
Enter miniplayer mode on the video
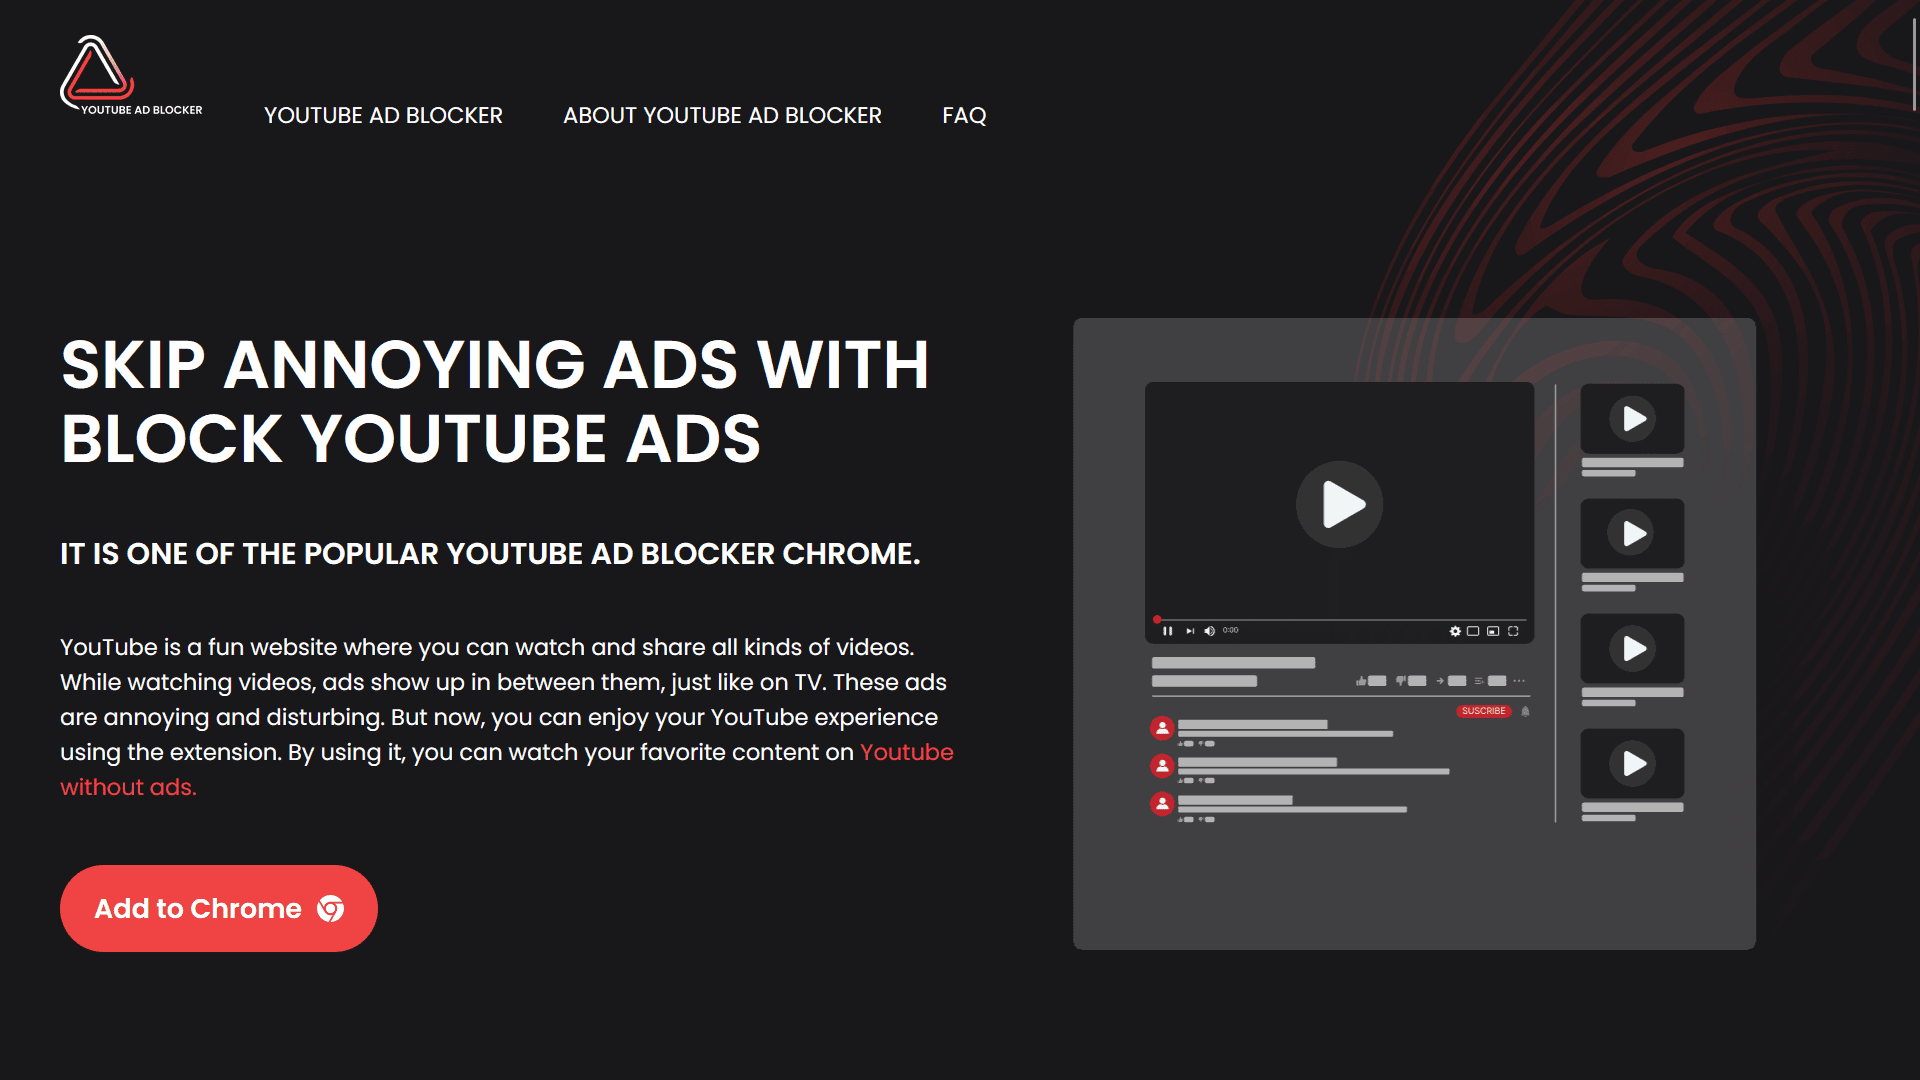pyautogui.click(x=1494, y=630)
